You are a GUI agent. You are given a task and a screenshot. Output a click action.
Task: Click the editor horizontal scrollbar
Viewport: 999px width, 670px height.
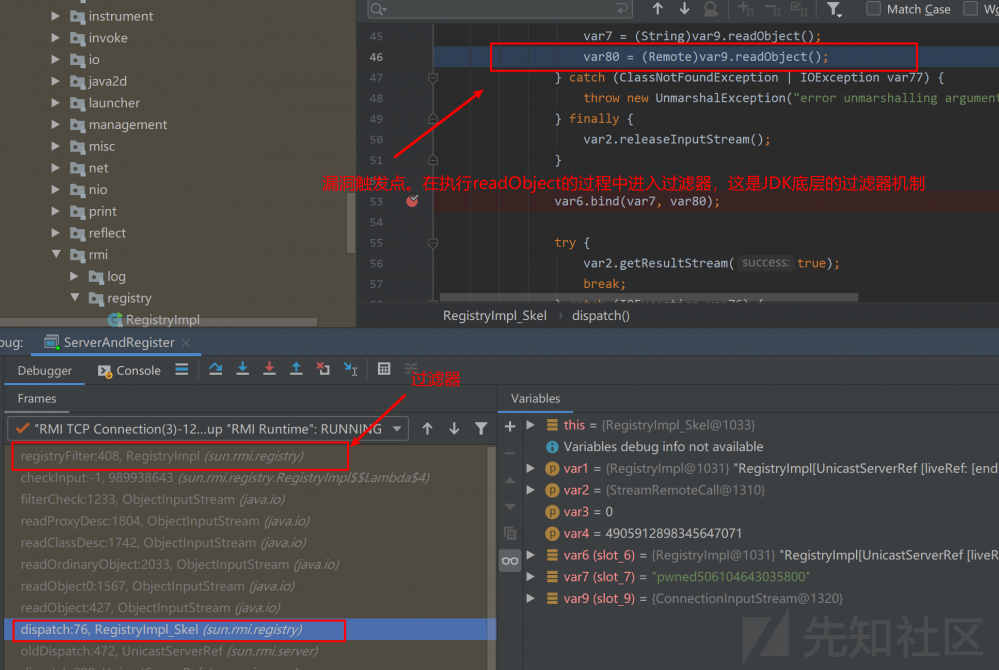coord(649,297)
